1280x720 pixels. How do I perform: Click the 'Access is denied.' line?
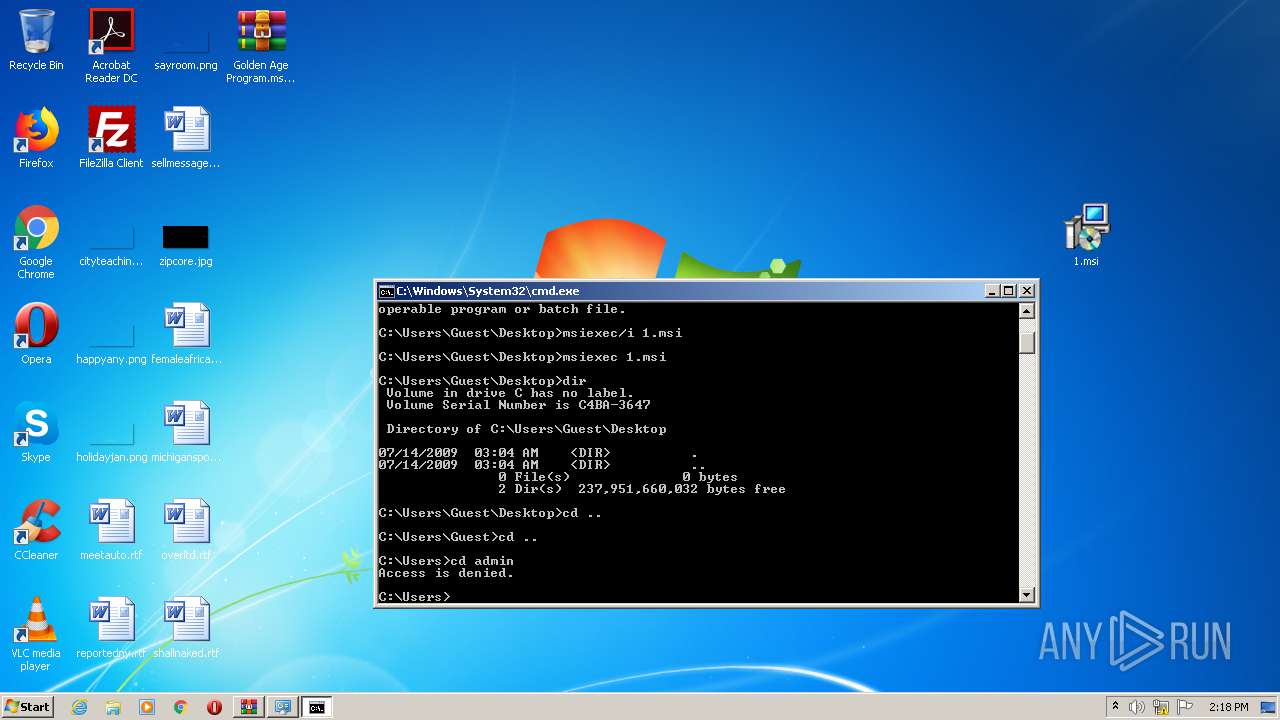446,573
